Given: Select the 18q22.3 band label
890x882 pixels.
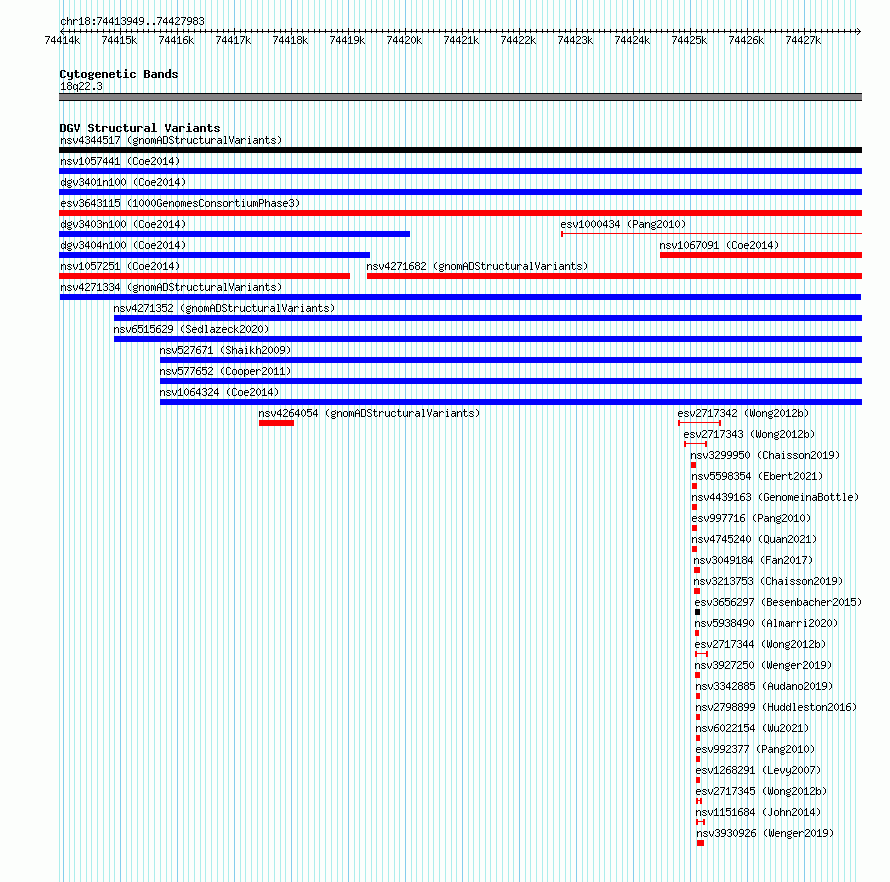Looking at the screenshot, I should [x=81, y=86].
